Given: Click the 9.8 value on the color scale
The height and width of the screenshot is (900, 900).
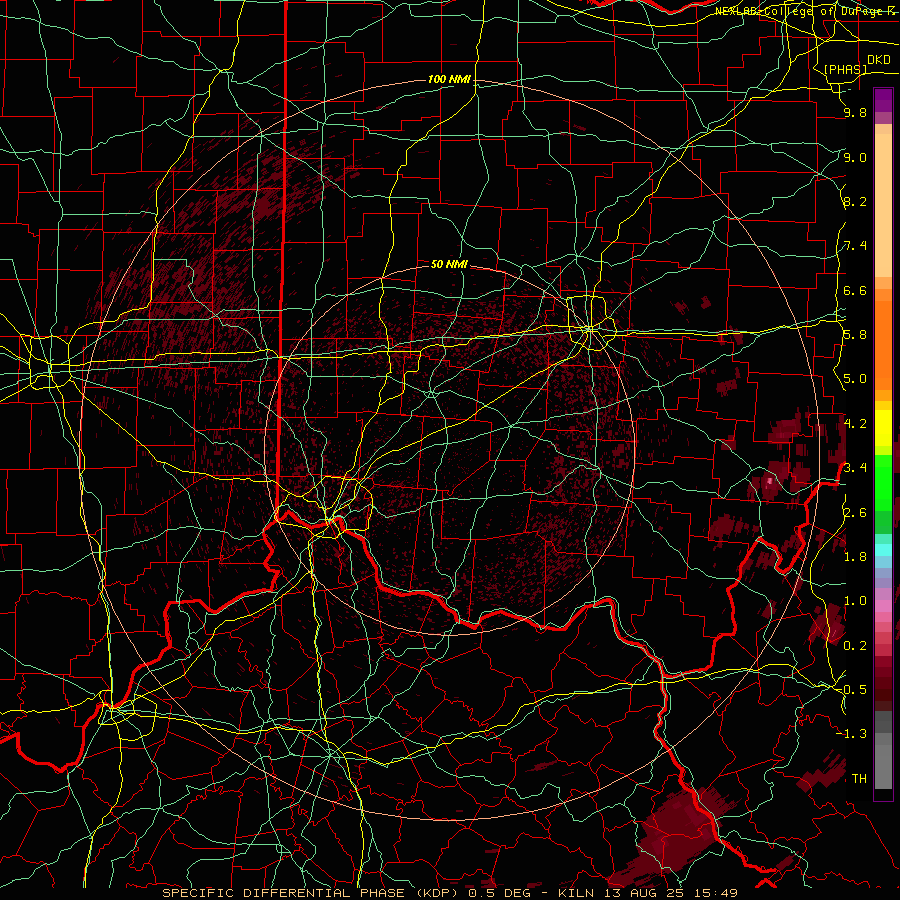Looking at the screenshot, I should 855,112.
